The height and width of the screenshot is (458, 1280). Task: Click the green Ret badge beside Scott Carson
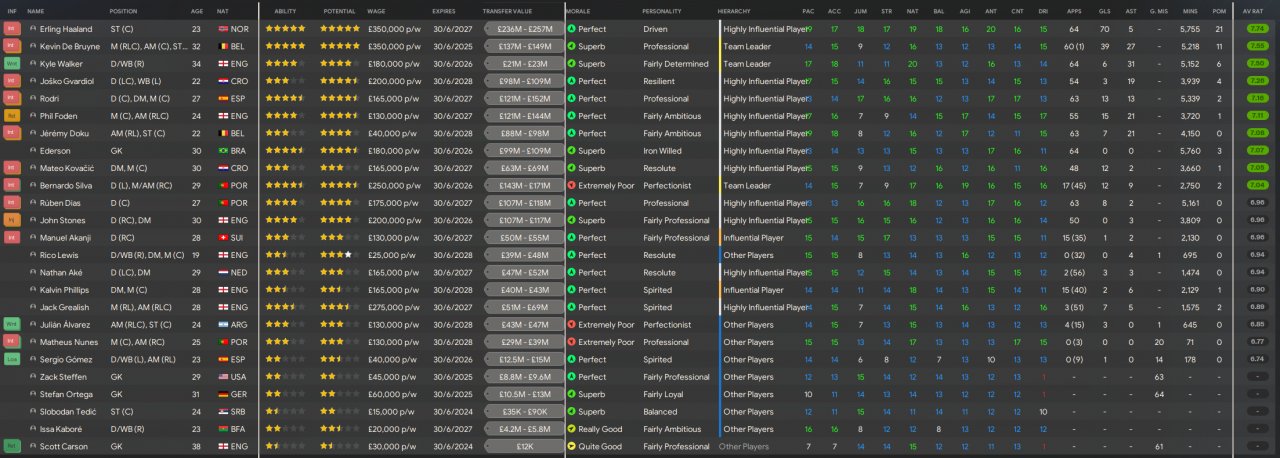point(12,446)
